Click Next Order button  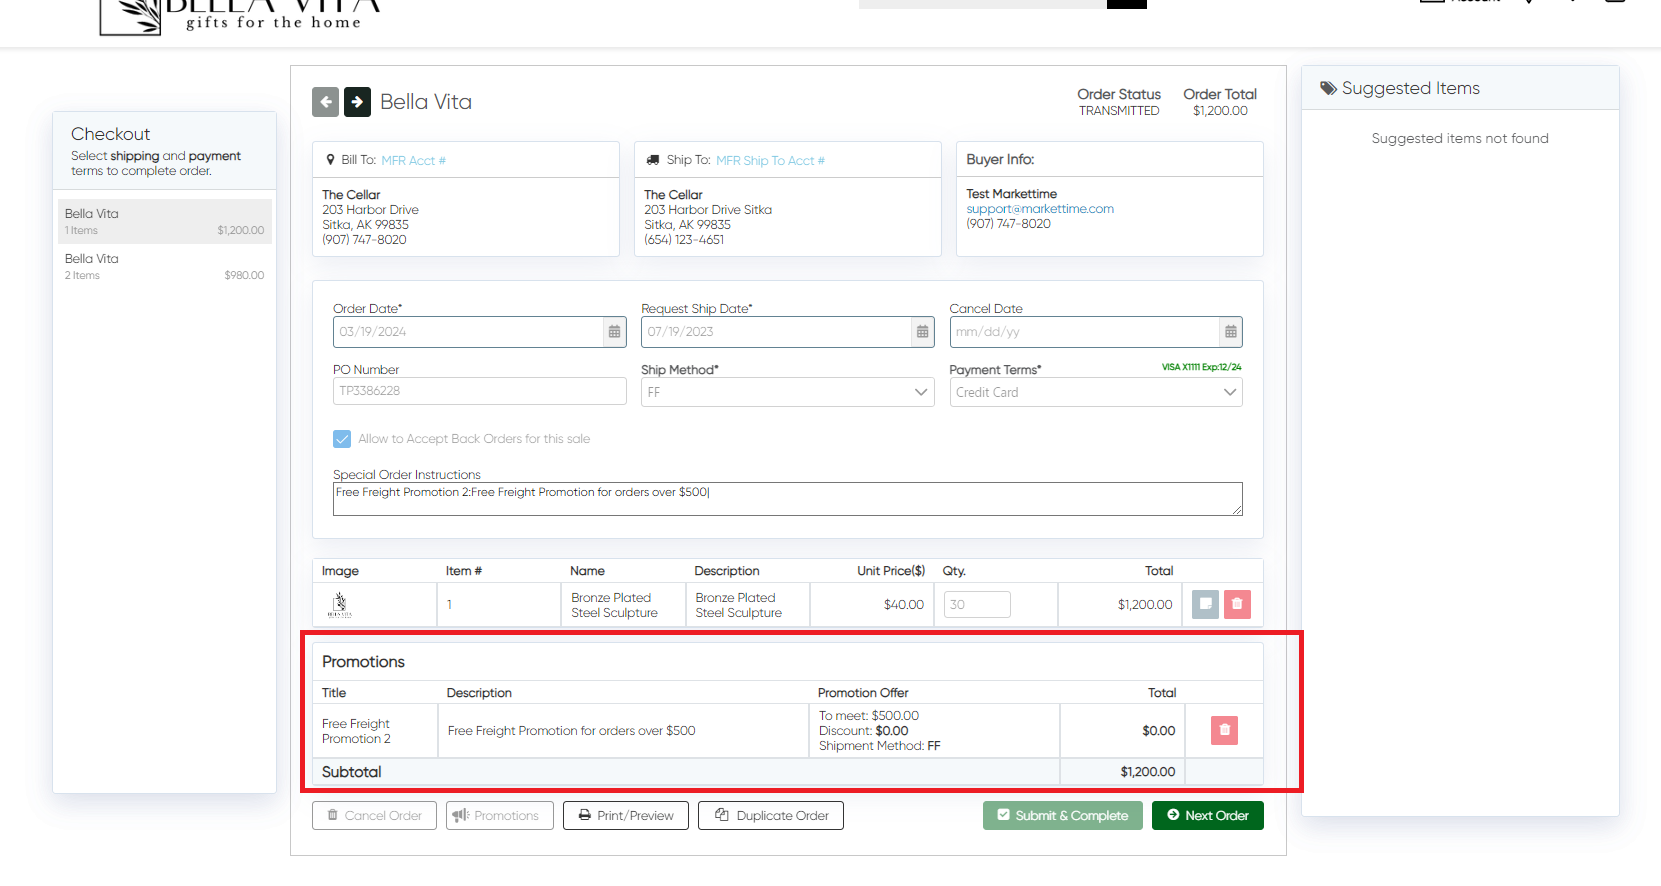[1208, 816]
